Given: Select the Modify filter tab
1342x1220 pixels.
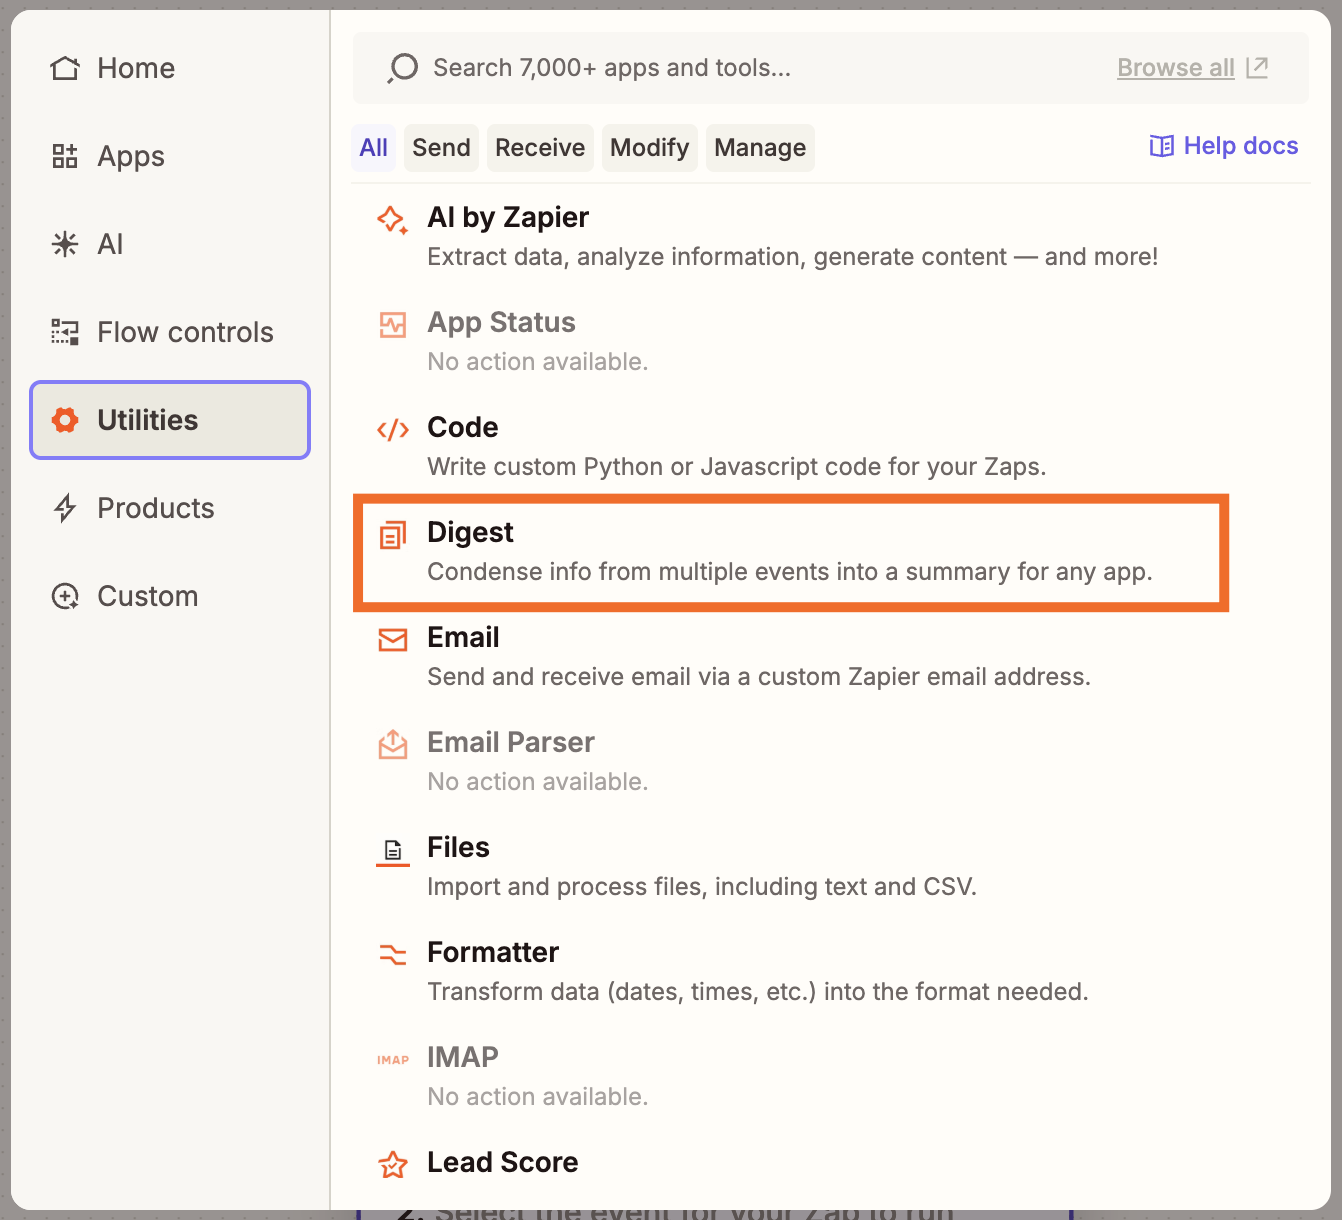Looking at the screenshot, I should [x=650, y=148].
